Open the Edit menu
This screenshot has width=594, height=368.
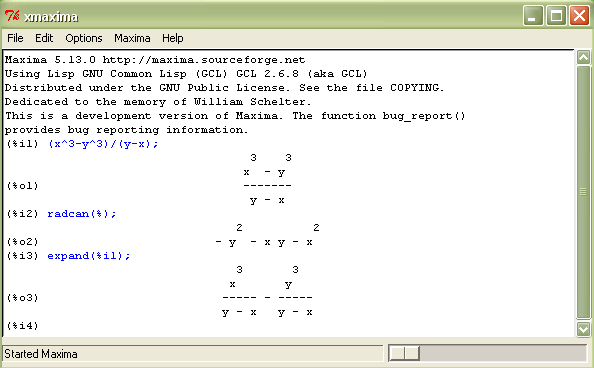pos(44,38)
